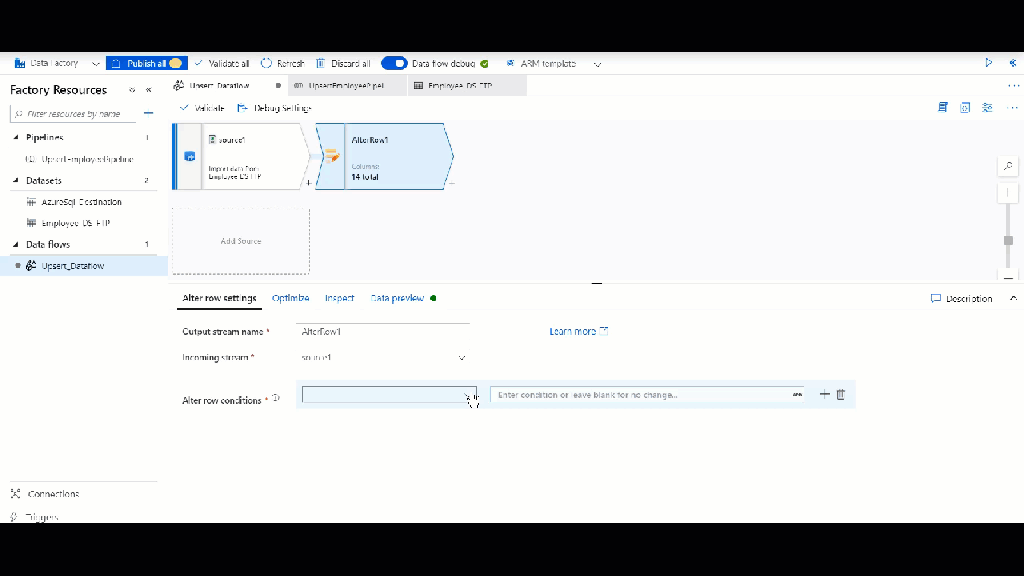
Task: Add another alter row condition
Action: click(824, 394)
